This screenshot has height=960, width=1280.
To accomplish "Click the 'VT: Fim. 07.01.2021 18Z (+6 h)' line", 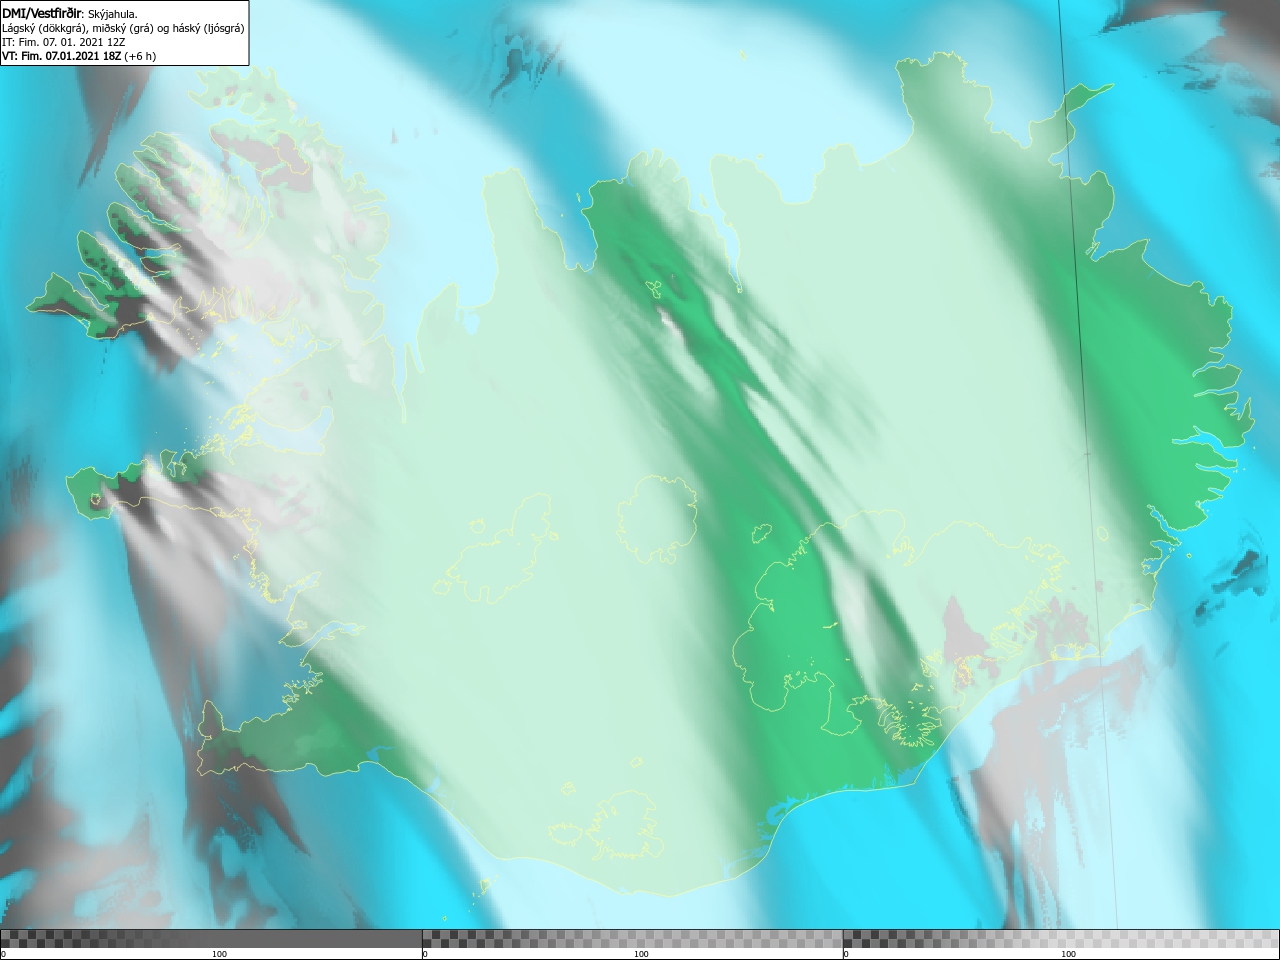I will [79, 56].
